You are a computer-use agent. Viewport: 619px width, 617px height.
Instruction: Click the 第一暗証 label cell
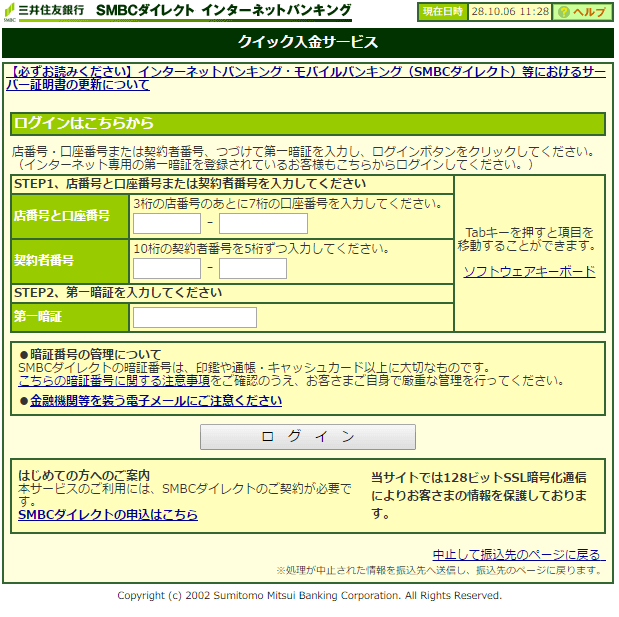tap(70, 317)
